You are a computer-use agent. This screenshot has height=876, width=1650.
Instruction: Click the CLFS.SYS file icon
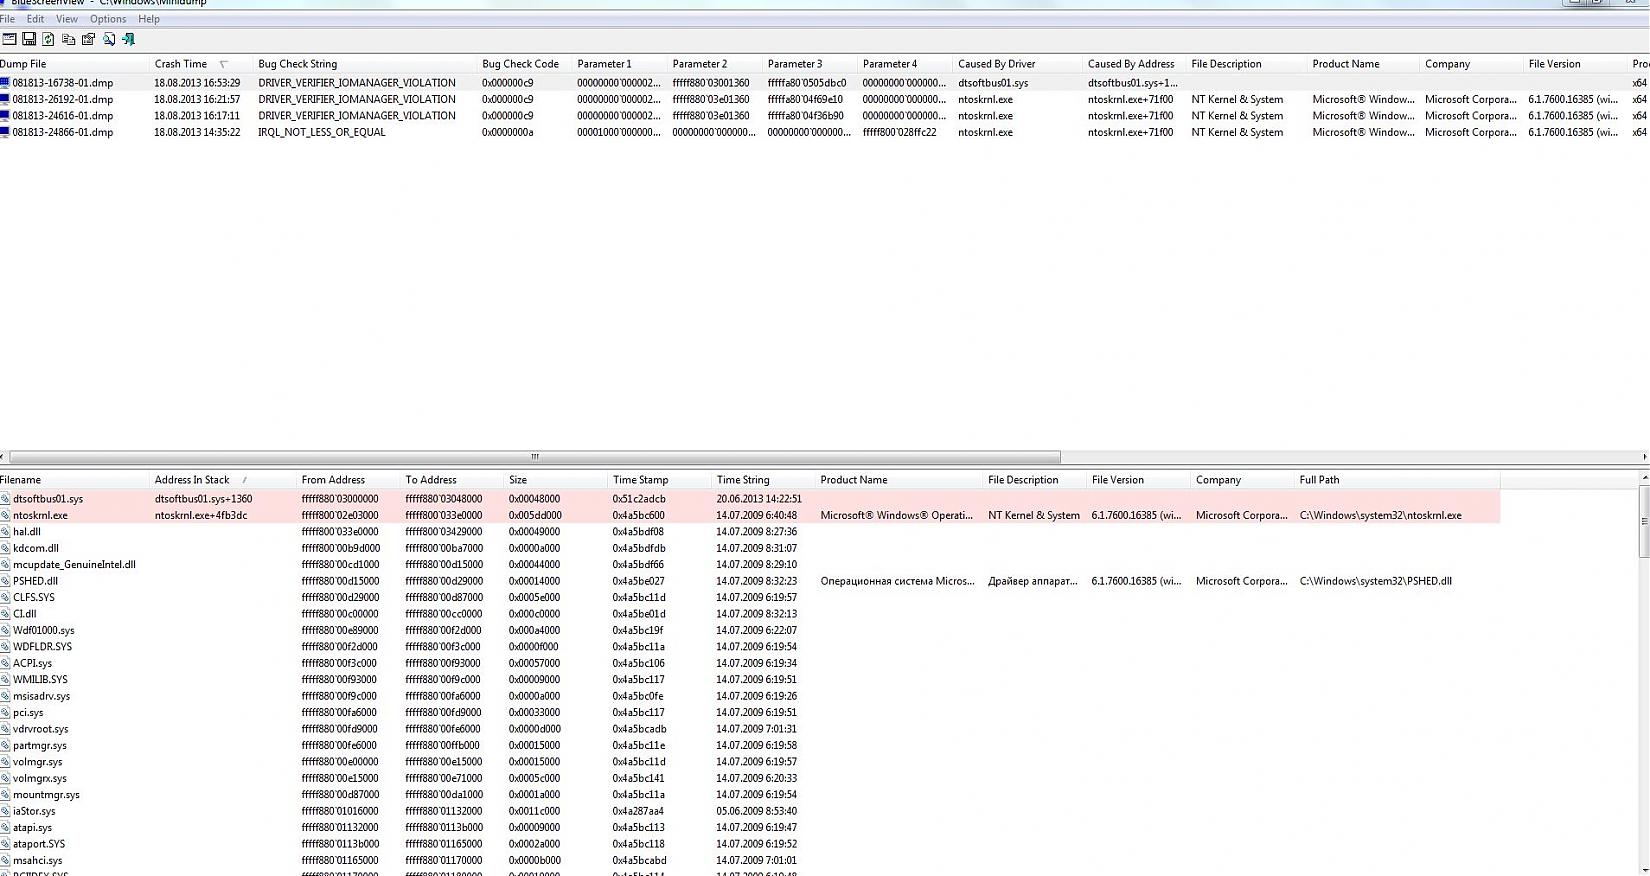(5, 597)
